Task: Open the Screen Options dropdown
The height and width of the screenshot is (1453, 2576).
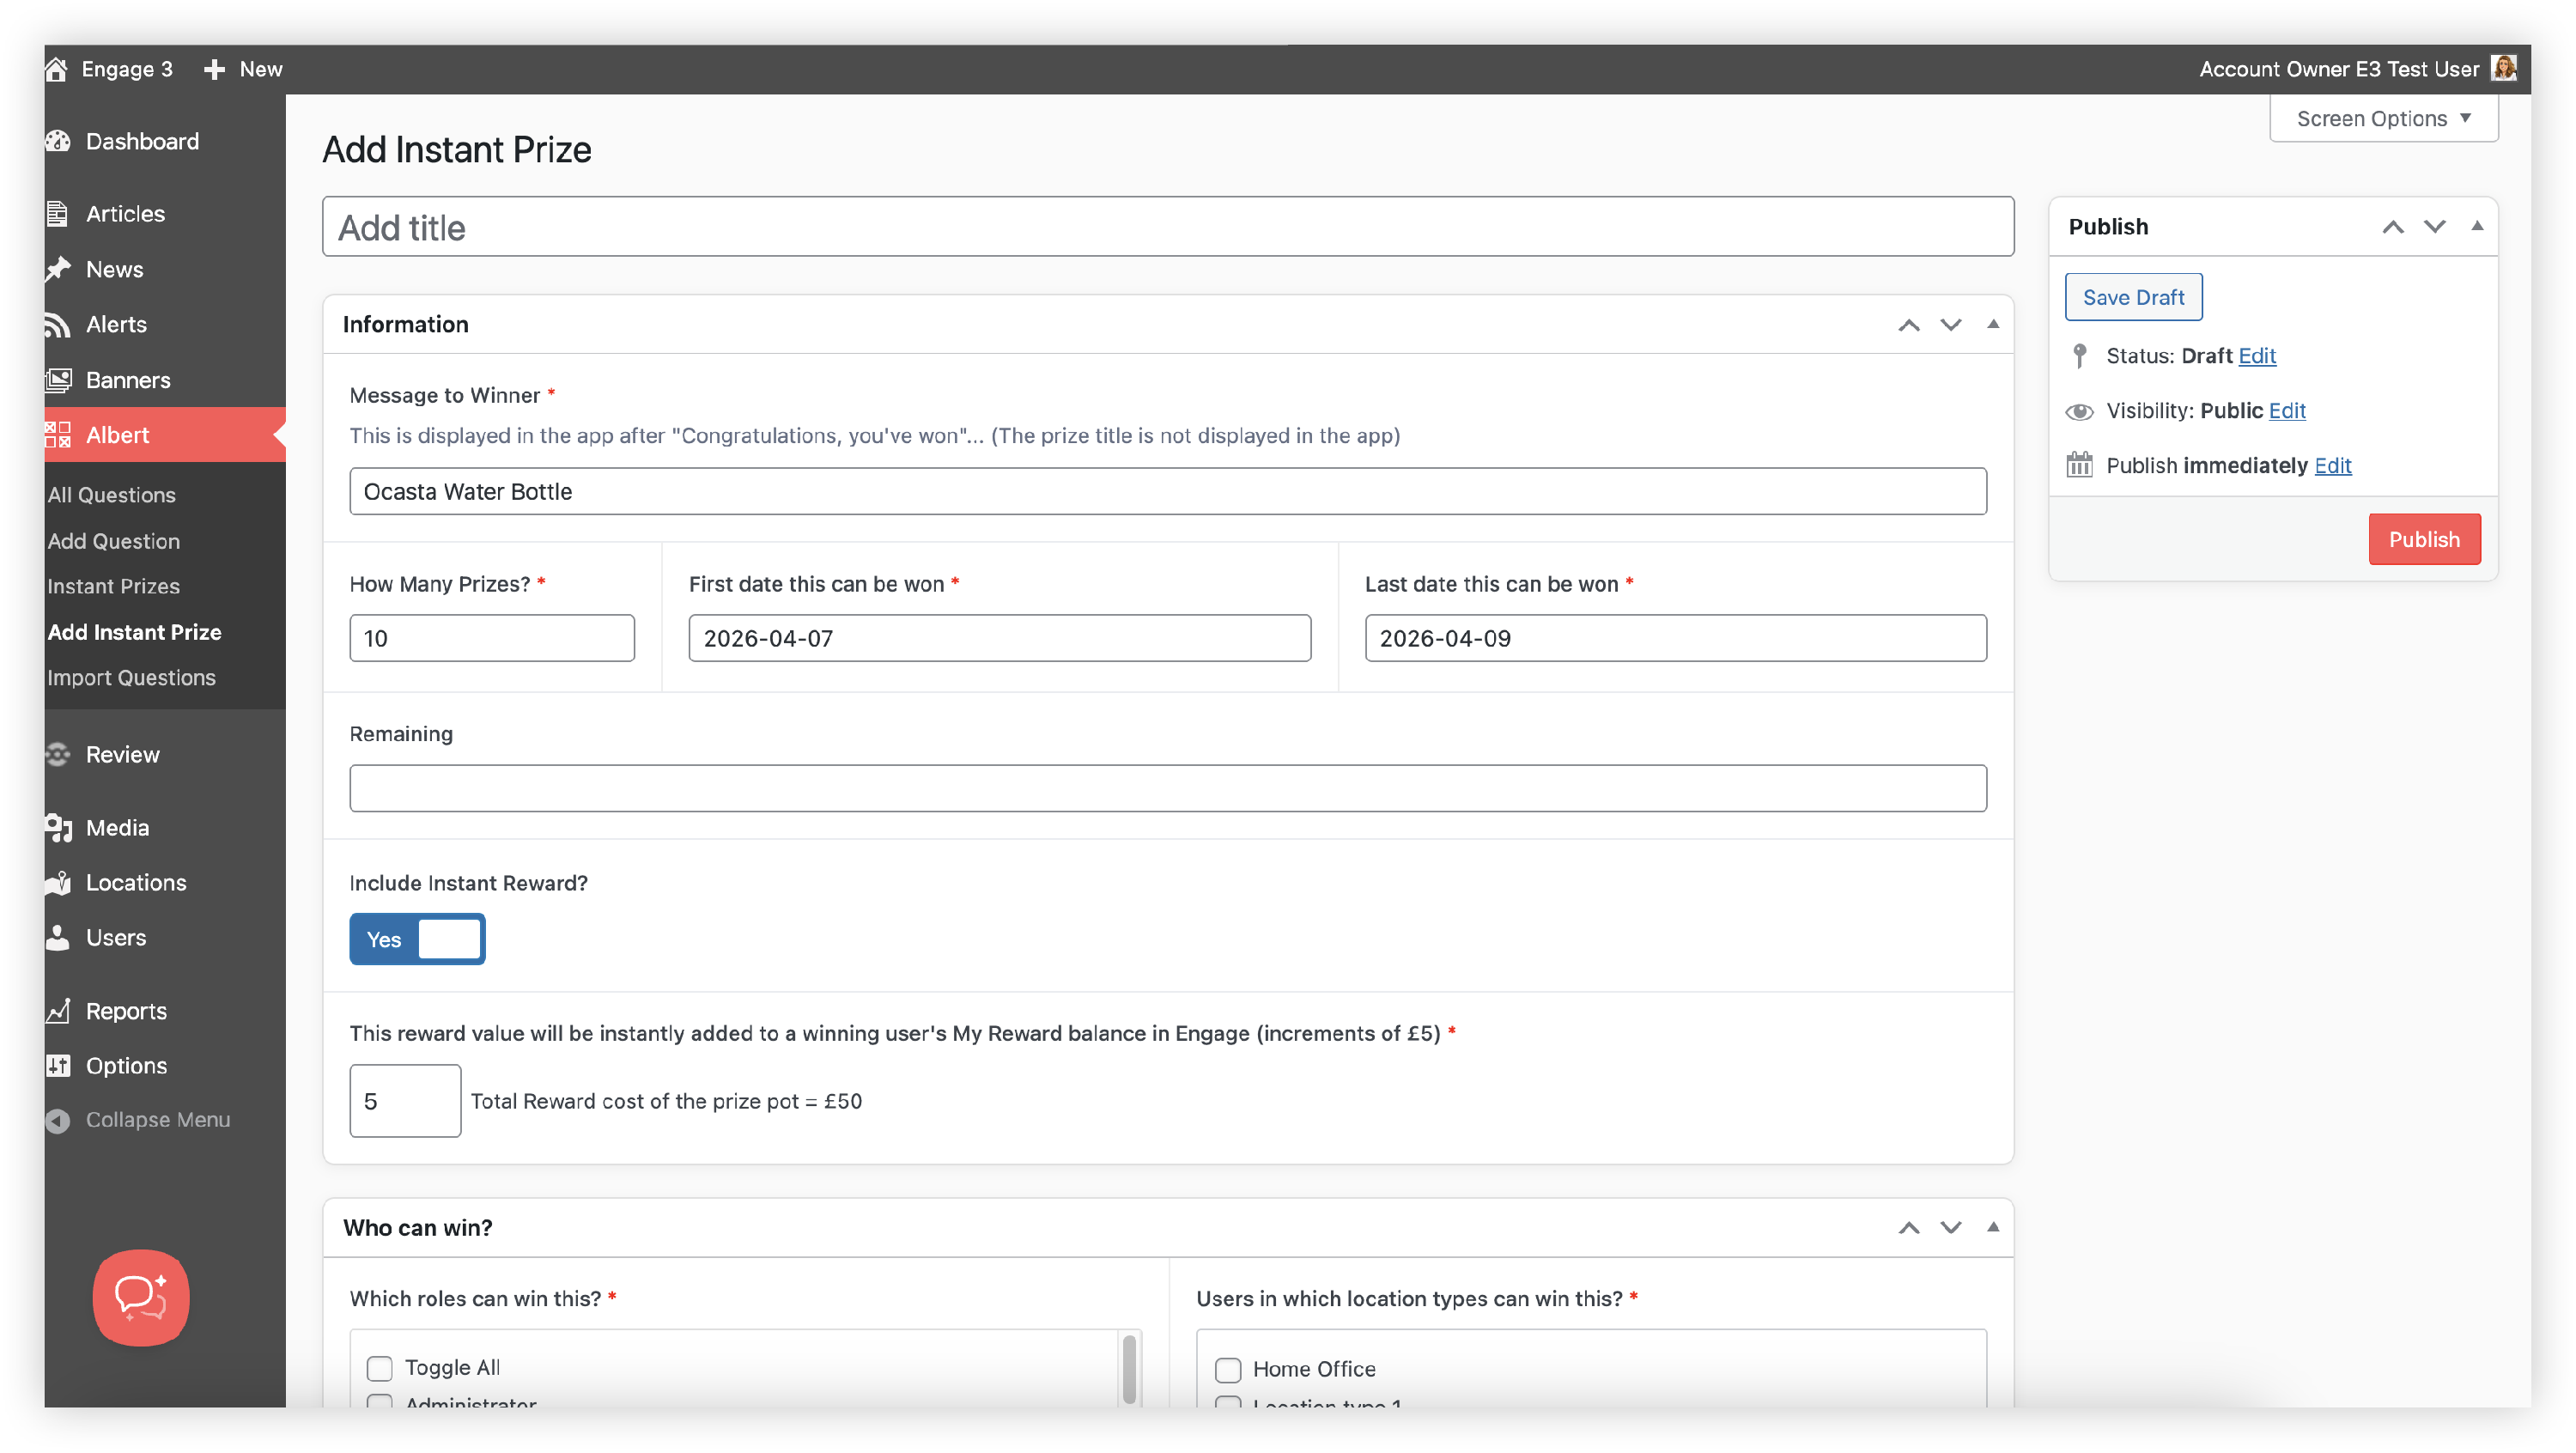Action: tap(2383, 118)
